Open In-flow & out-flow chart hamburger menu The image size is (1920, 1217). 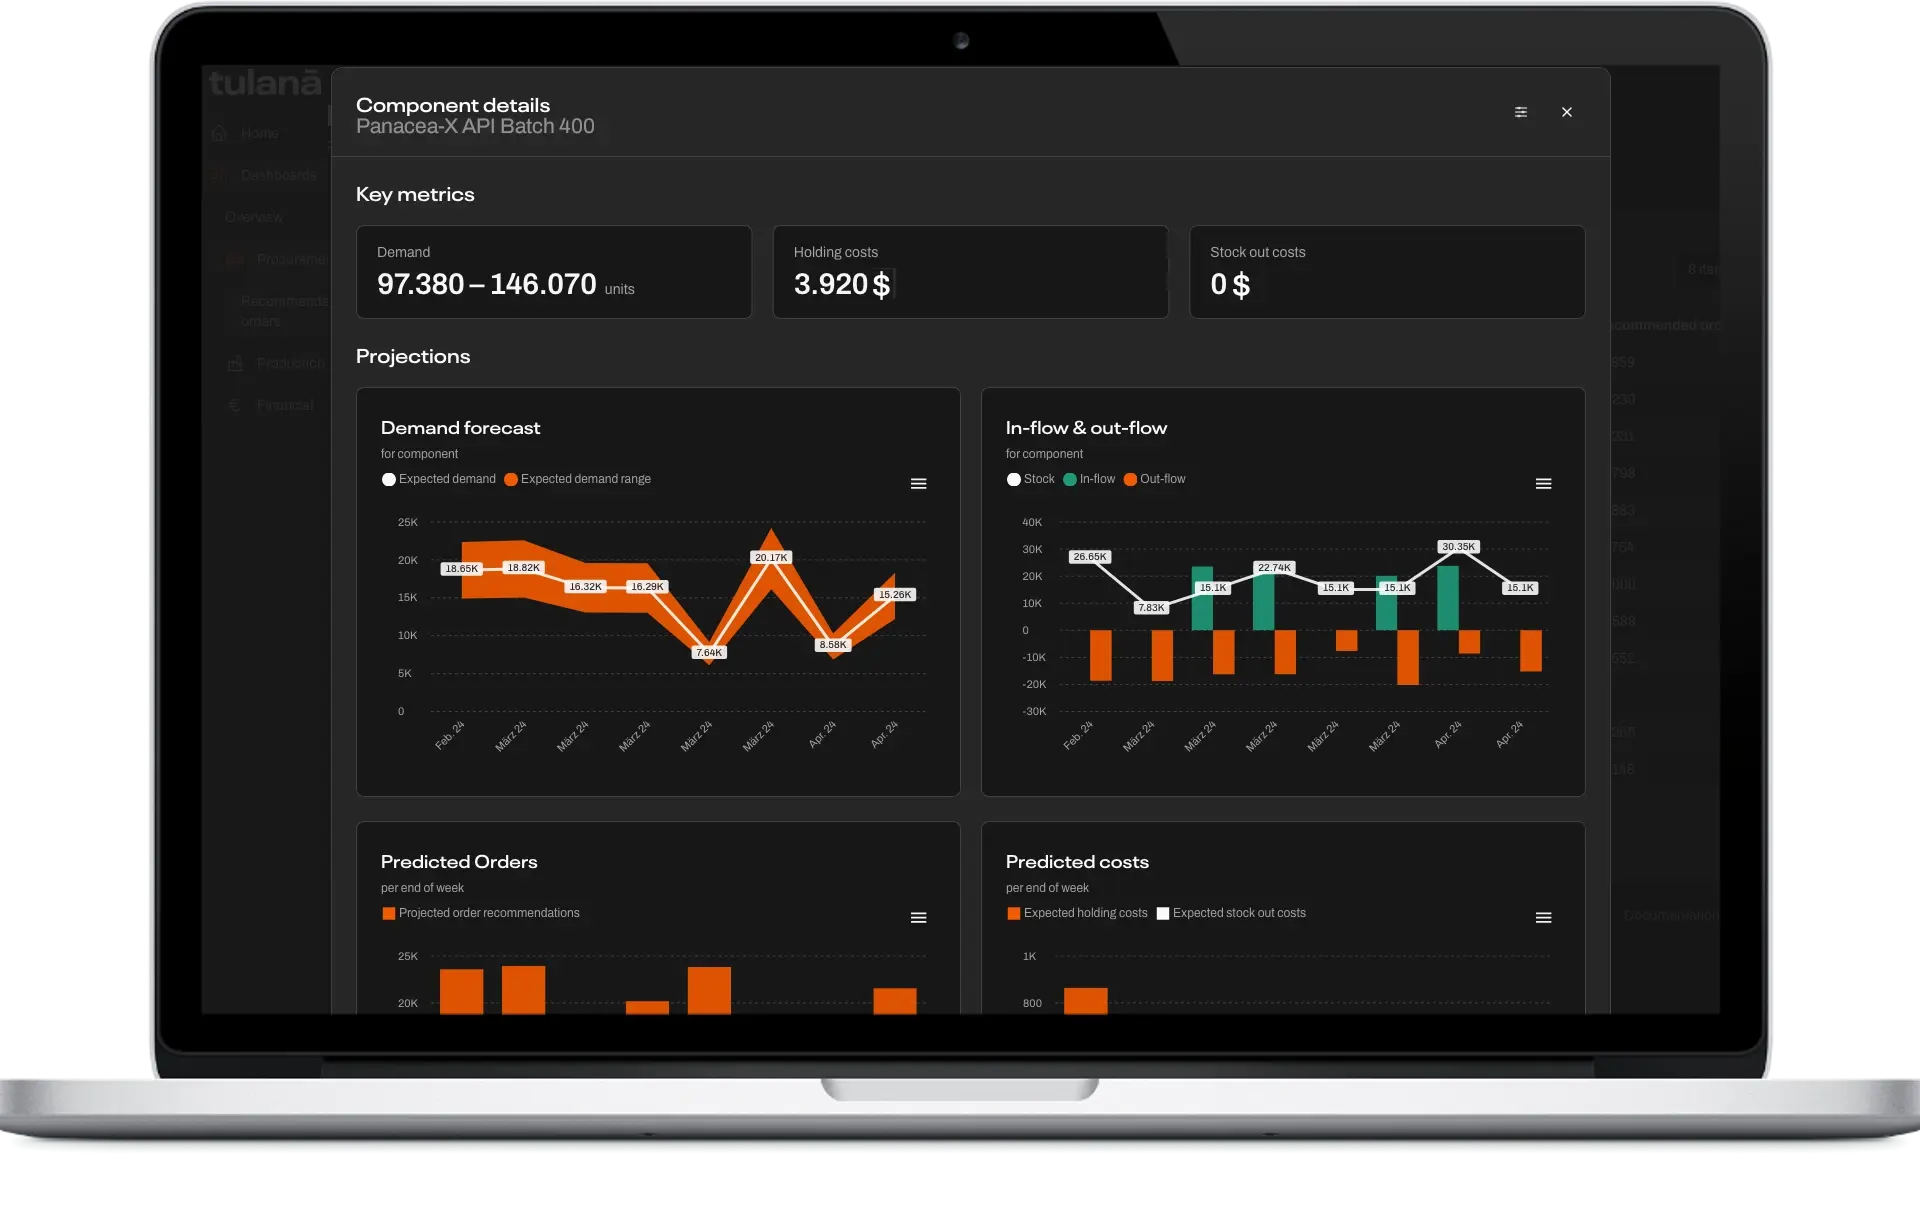click(x=1543, y=484)
